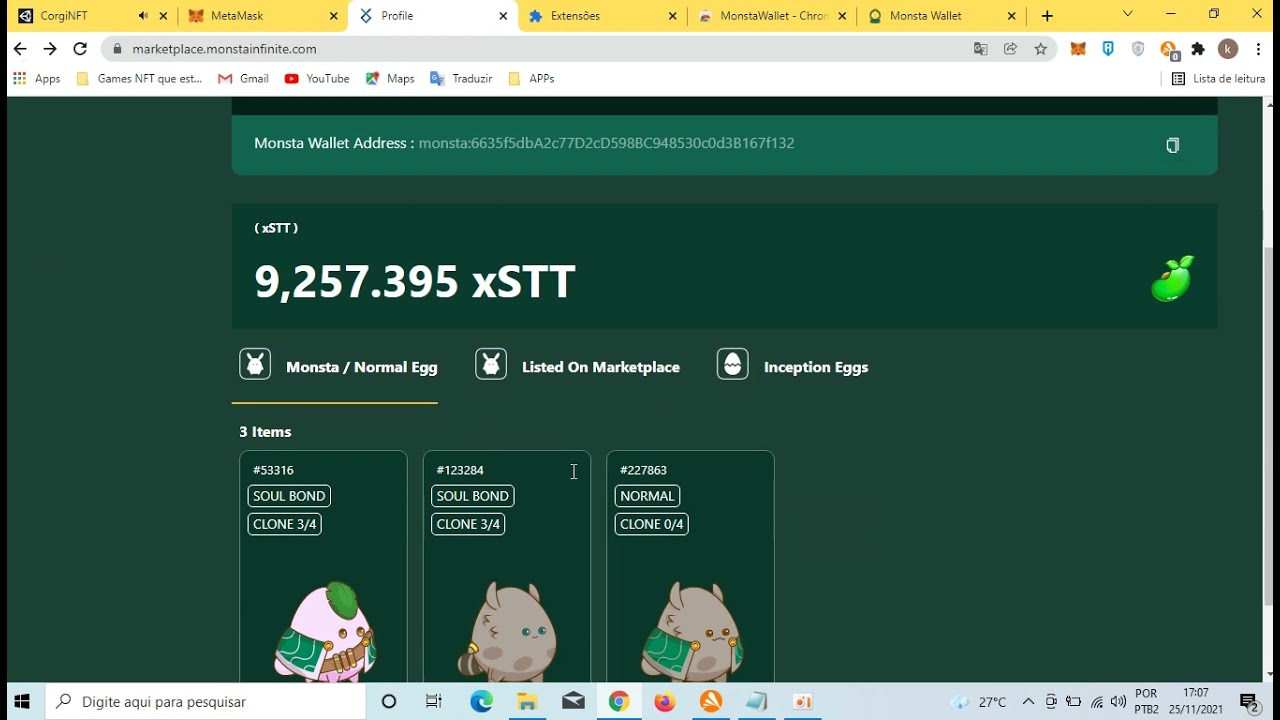Click the address bar URL field

tap(540, 49)
